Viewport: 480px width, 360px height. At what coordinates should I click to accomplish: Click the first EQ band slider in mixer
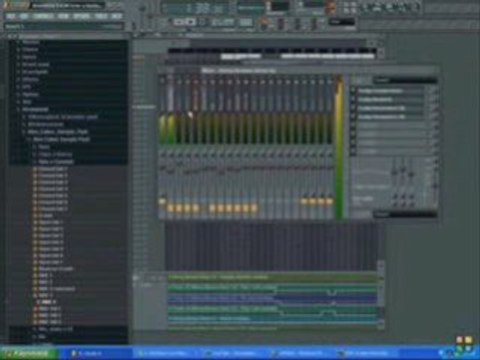395,173
